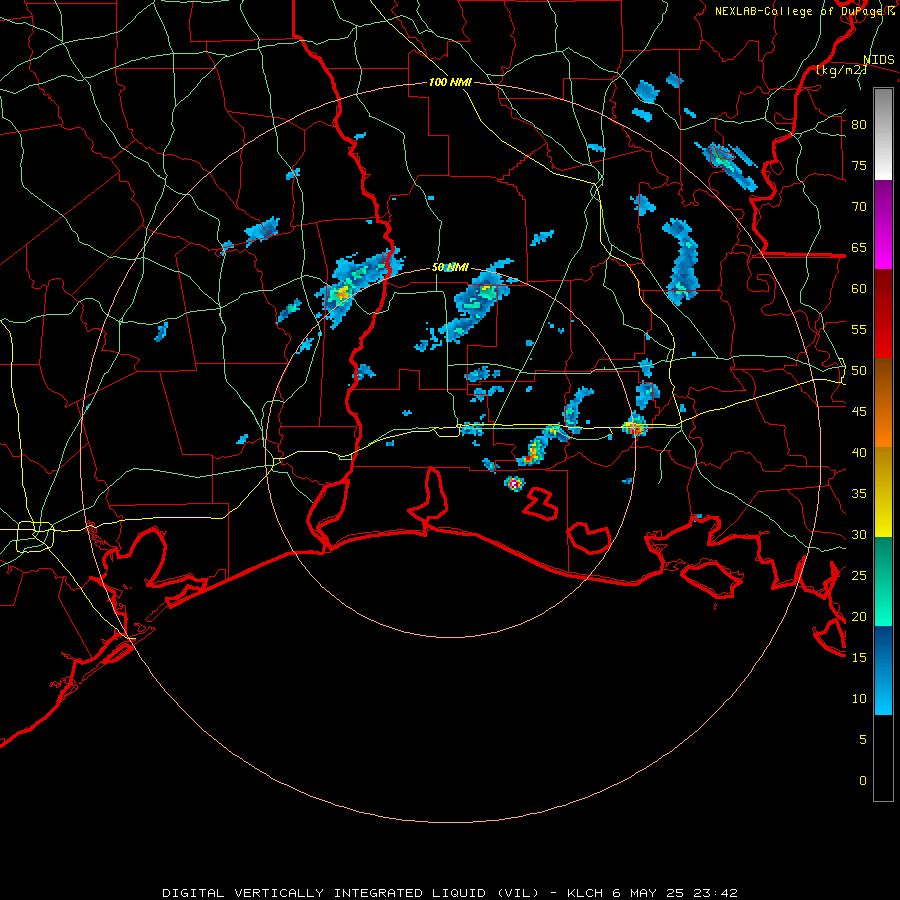Click the bright red segment of the color bar

click(883, 313)
